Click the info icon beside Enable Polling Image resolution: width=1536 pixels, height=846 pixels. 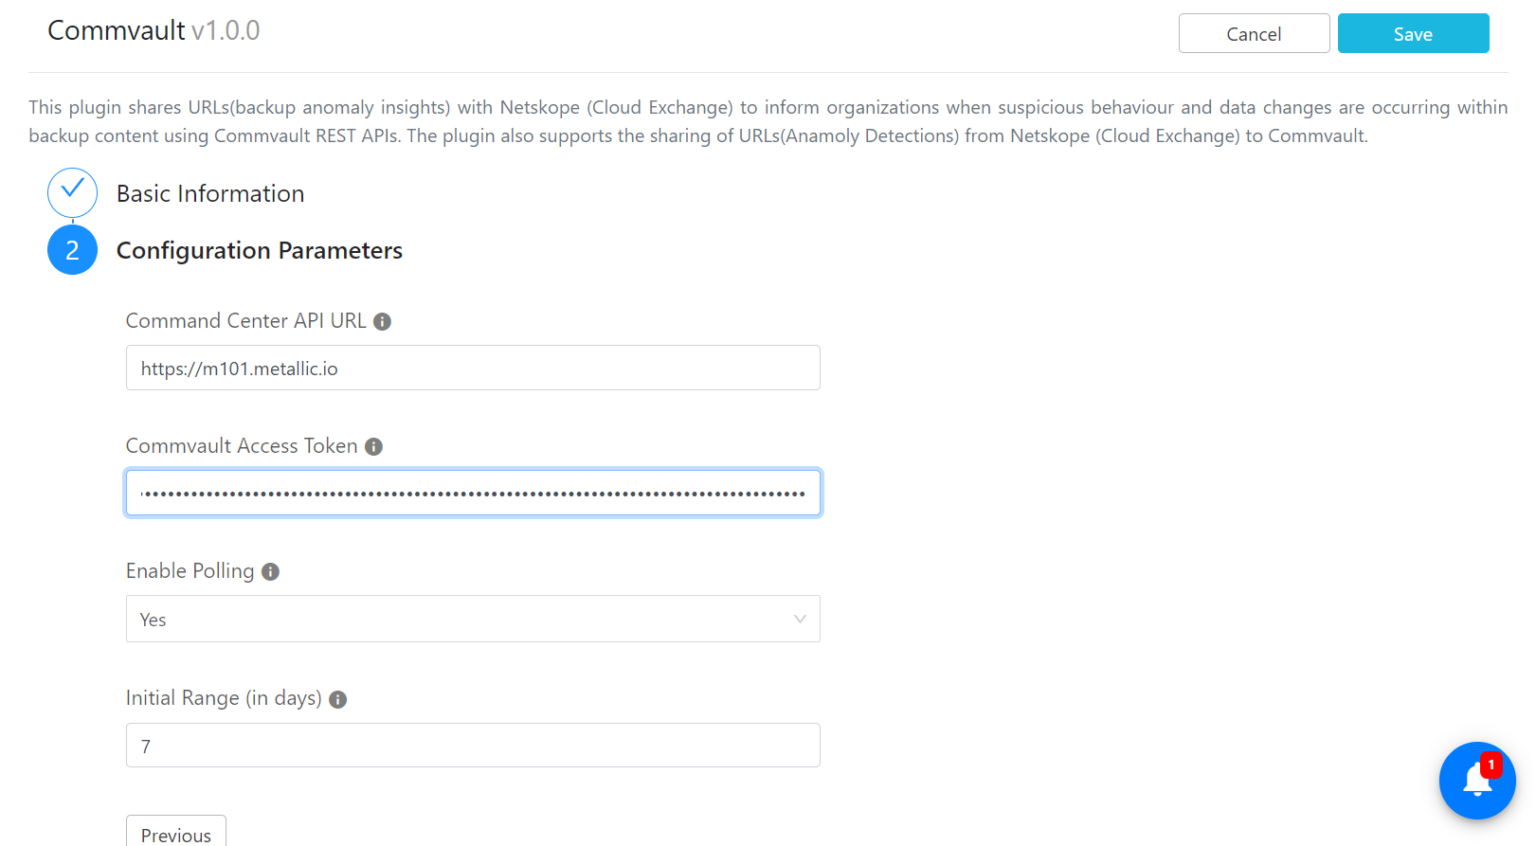270,571
